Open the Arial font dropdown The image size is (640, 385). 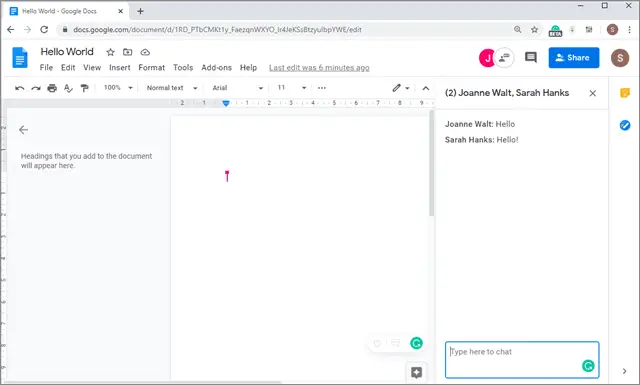point(238,88)
